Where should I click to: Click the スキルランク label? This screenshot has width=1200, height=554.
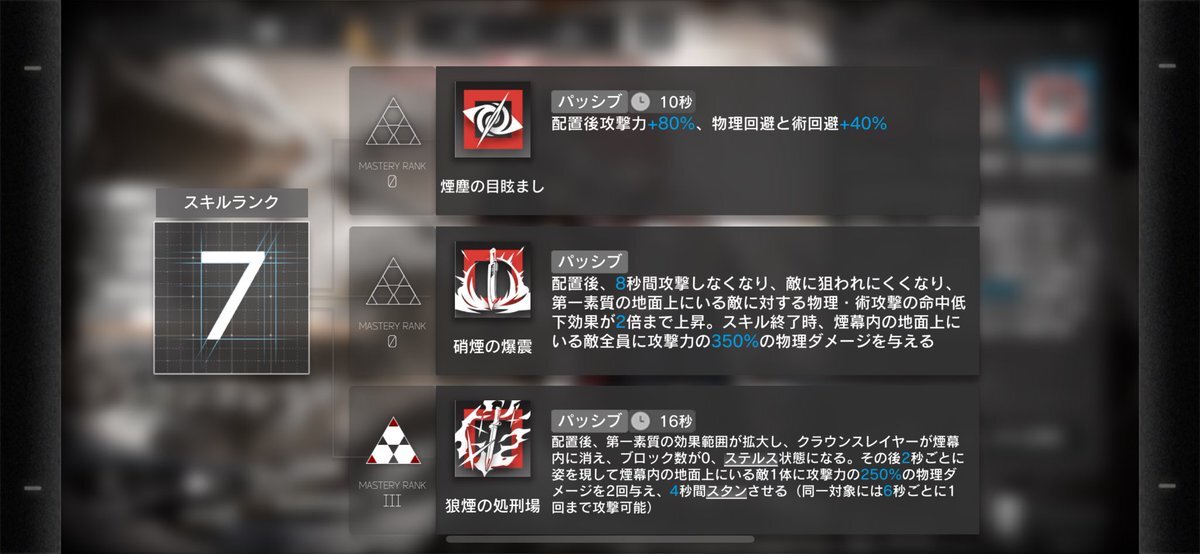click(x=231, y=201)
